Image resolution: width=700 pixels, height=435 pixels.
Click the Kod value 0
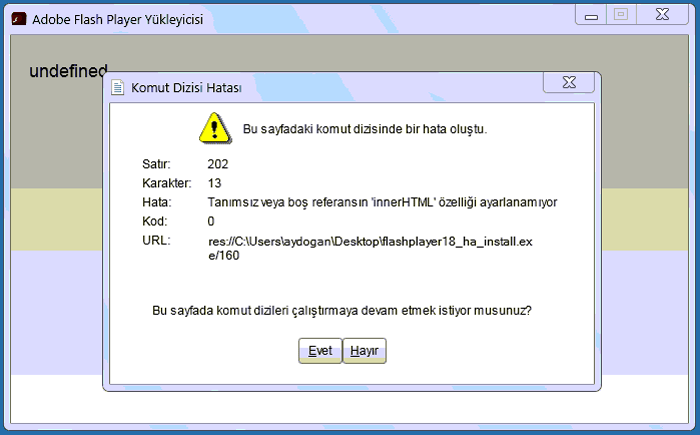(x=211, y=221)
